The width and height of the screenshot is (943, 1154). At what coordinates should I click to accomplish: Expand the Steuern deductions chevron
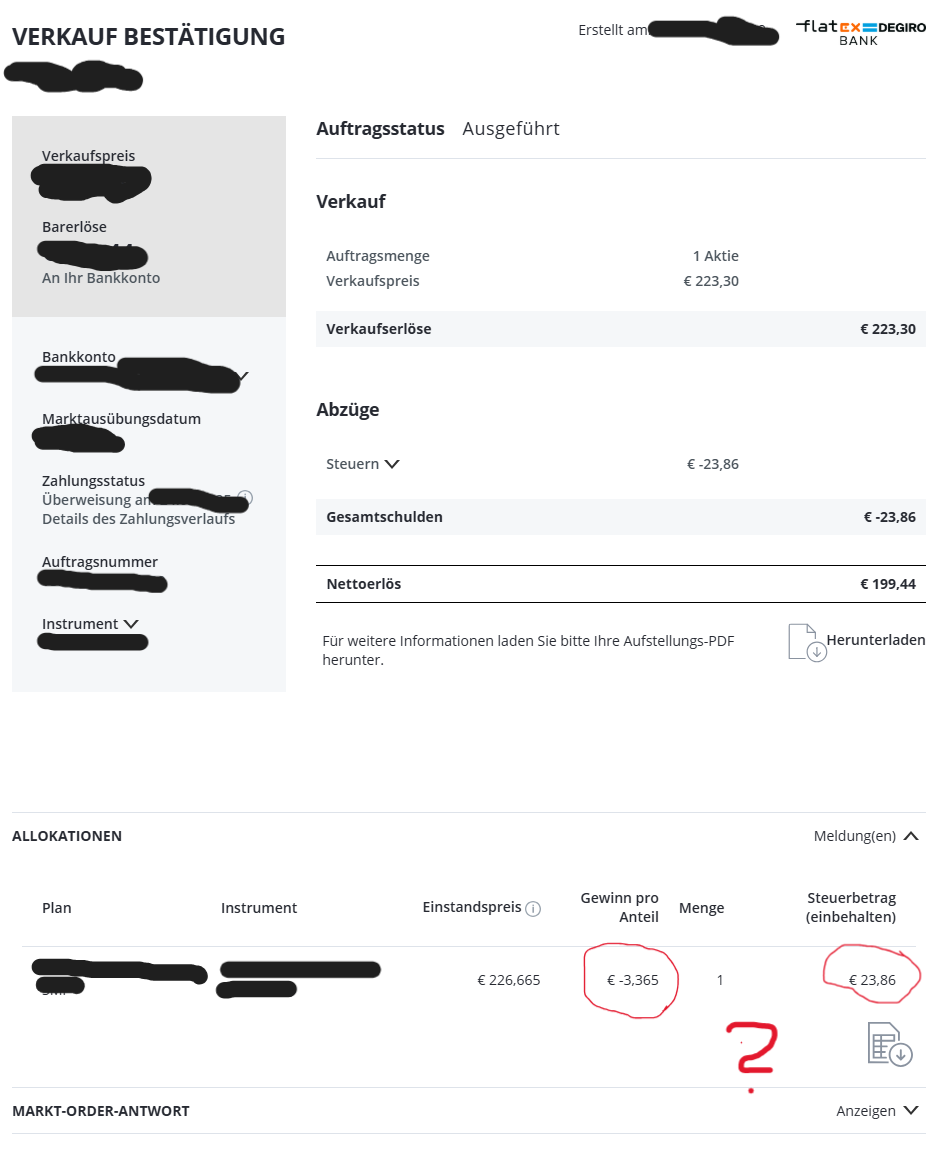coord(392,464)
